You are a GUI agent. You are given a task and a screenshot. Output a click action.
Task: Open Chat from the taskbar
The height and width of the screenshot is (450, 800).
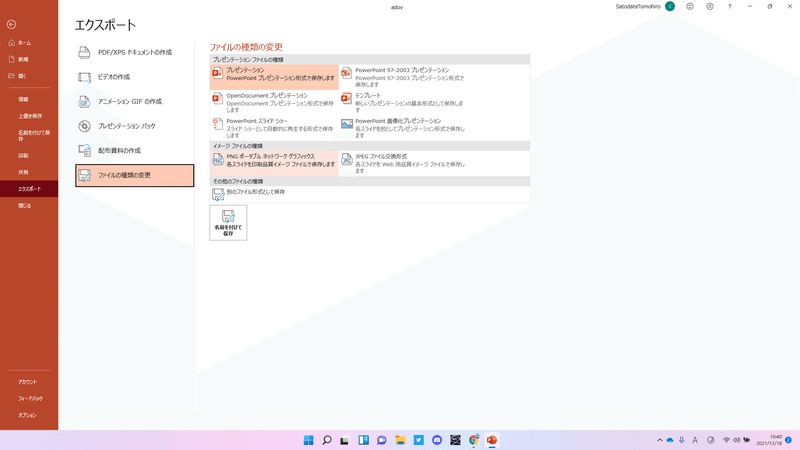(x=382, y=440)
